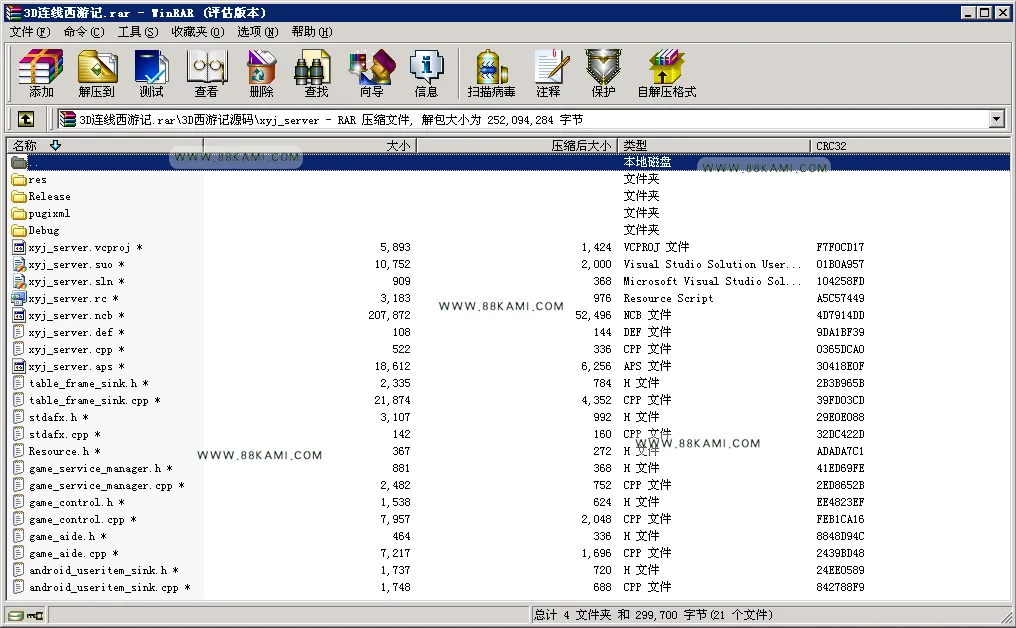Click the status bar totals text
The height and width of the screenshot is (628, 1016).
653,614
